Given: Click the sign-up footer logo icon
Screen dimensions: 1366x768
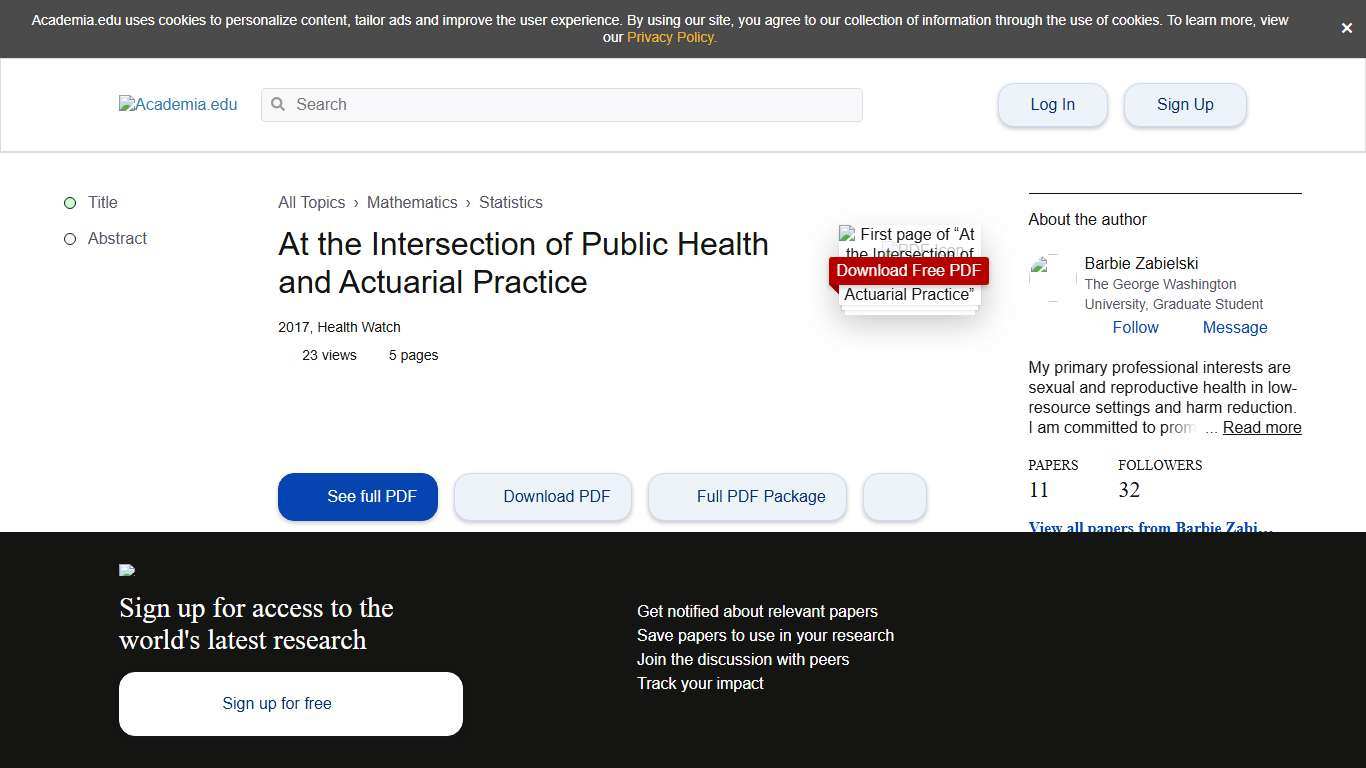Looking at the screenshot, I should pos(127,570).
